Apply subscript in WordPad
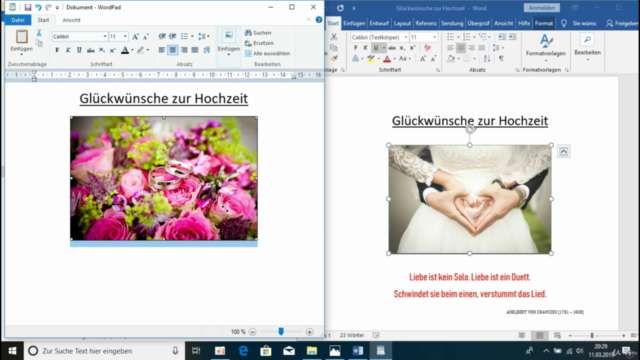This screenshot has height=360, width=640. (102, 50)
